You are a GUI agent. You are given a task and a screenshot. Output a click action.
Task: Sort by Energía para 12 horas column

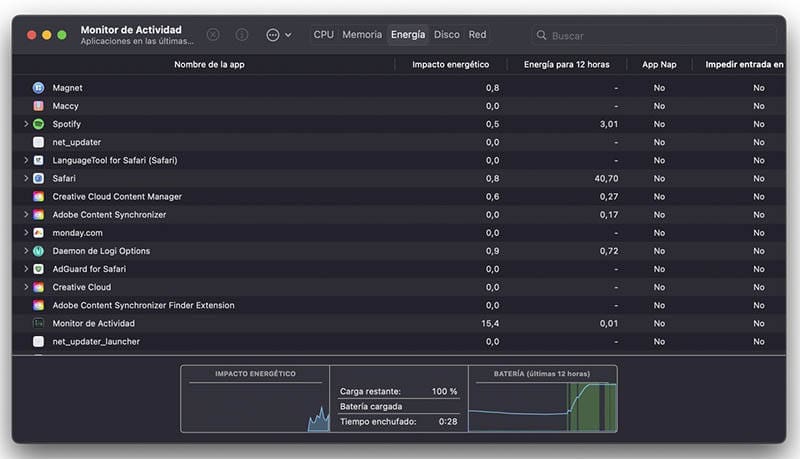565,64
